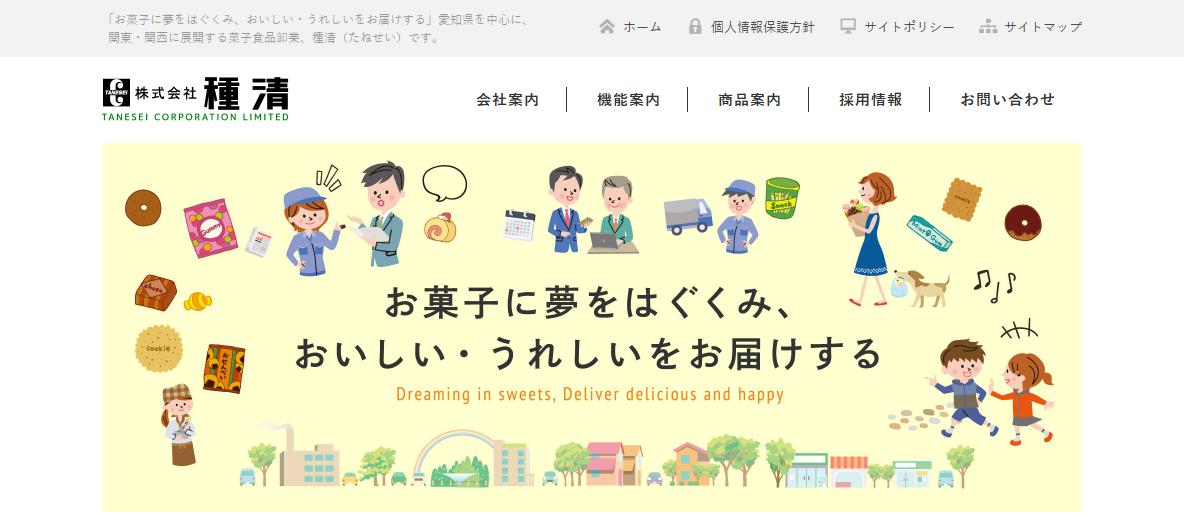This screenshot has height=528, width=1184.
Task: Click the pink Gummy bag illustration
Action: click(x=211, y=228)
